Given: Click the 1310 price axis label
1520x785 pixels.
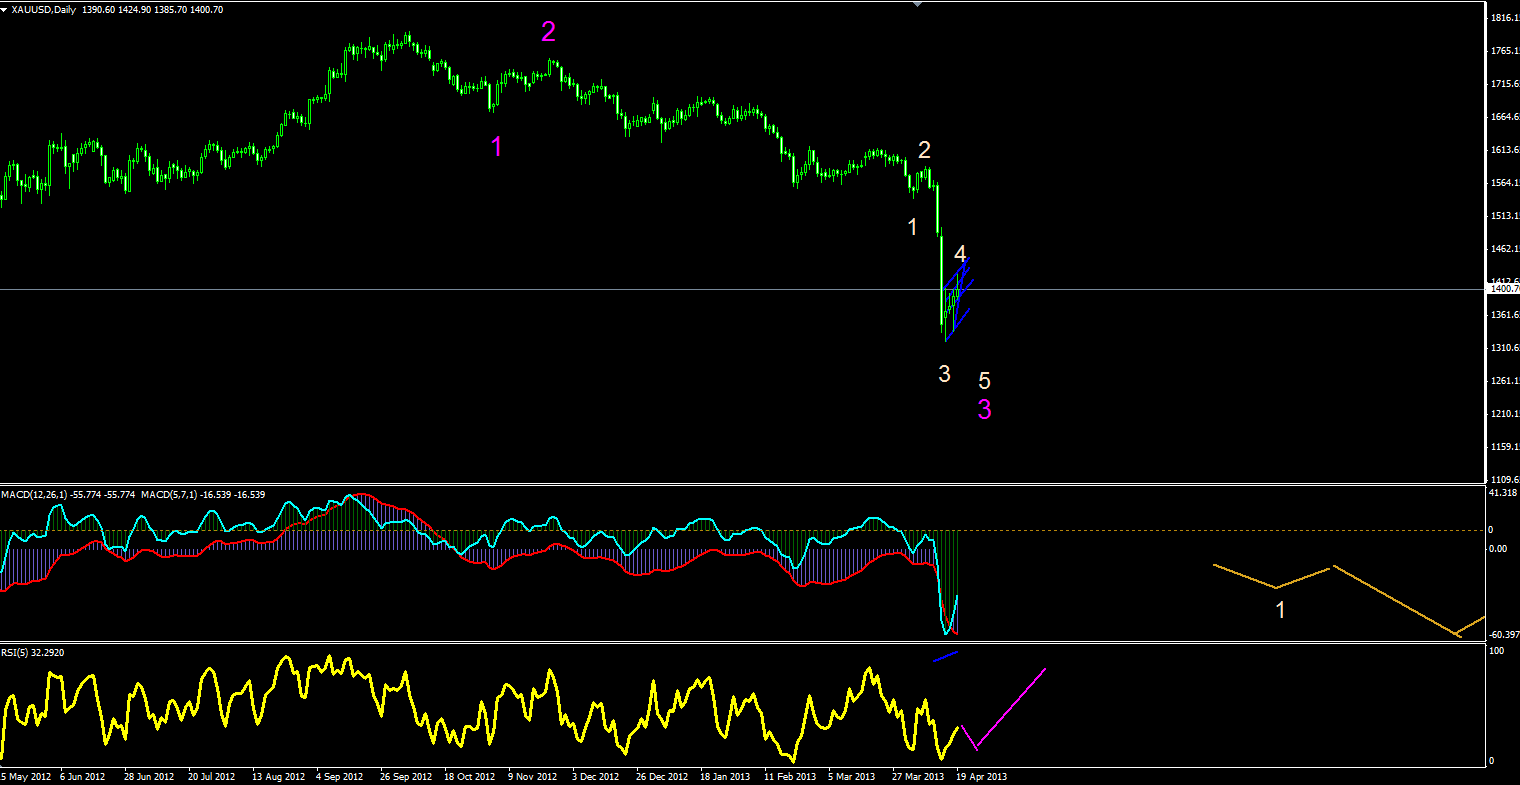Looking at the screenshot, I should tap(1503, 348).
